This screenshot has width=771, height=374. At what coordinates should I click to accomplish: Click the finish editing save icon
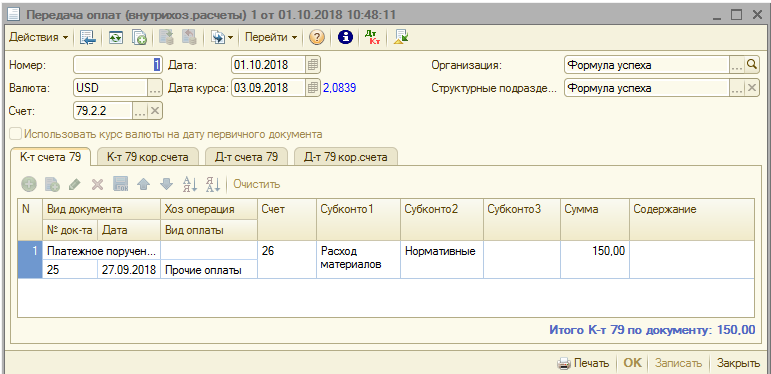point(120,184)
